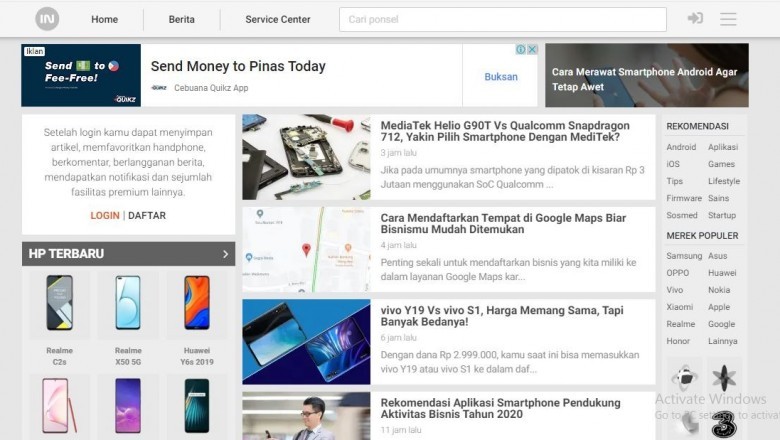The image size is (780, 440).
Task: Click the DAFTAR registration link
Action: 147,216
